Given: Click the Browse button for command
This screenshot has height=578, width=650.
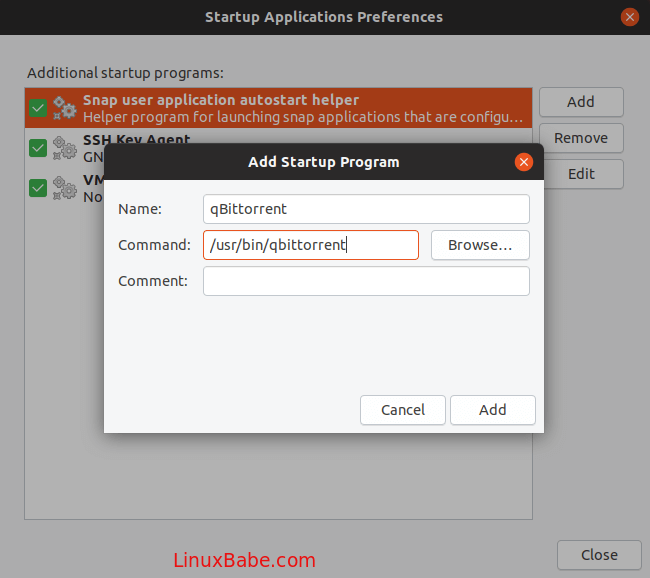Looking at the screenshot, I should click(x=480, y=245).
